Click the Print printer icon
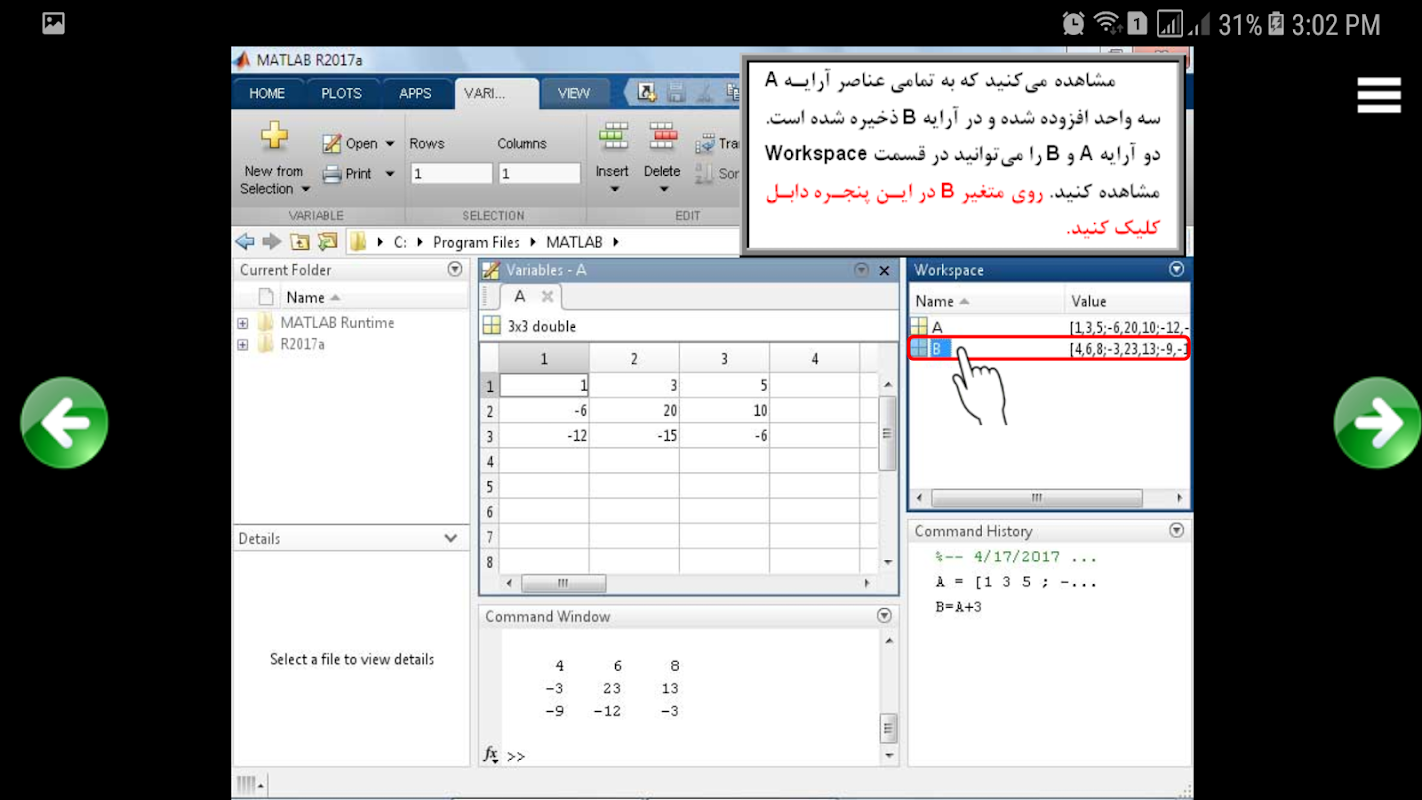The width and height of the screenshot is (1422, 800). (x=332, y=174)
